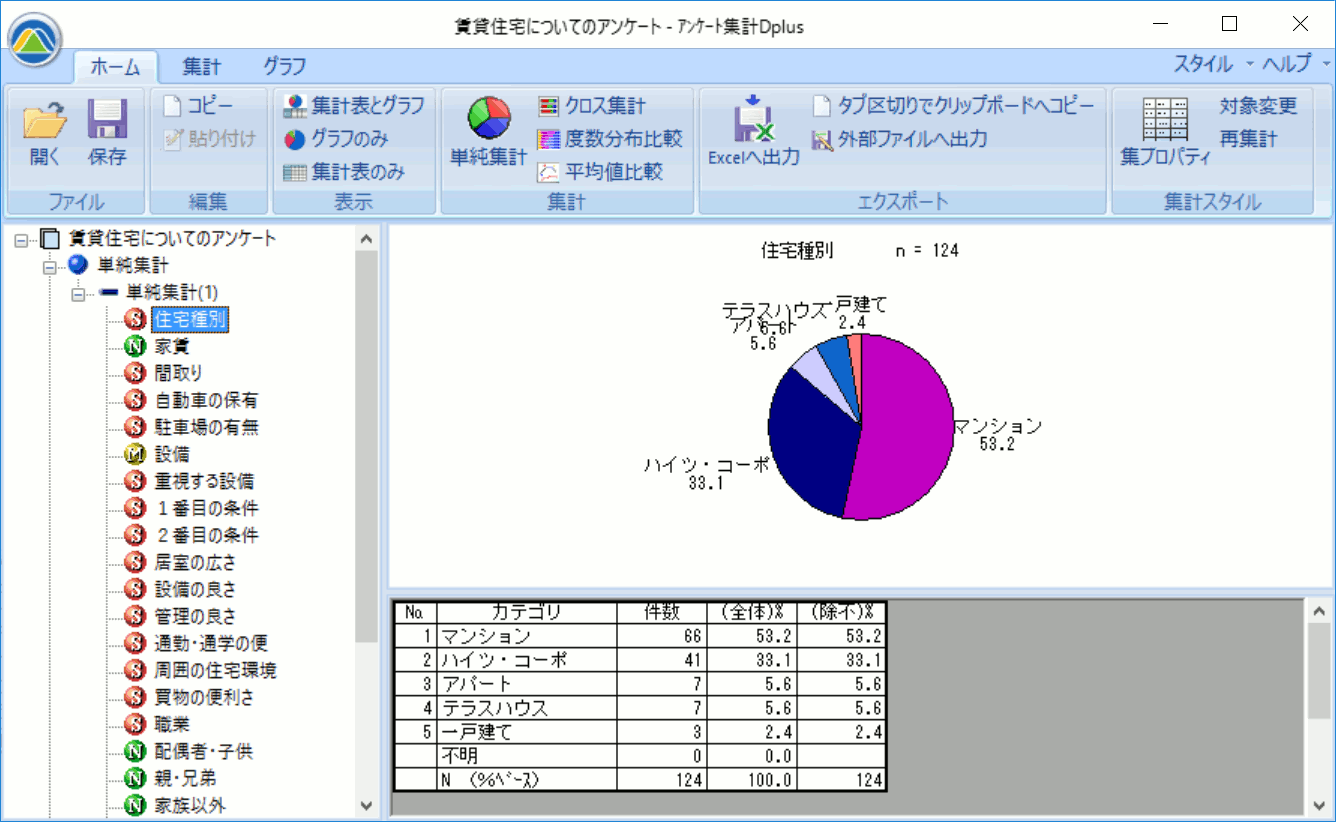Click the N icon beside 配偶者･子供
The image size is (1336, 822).
pyautogui.click(x=135, y=751)
